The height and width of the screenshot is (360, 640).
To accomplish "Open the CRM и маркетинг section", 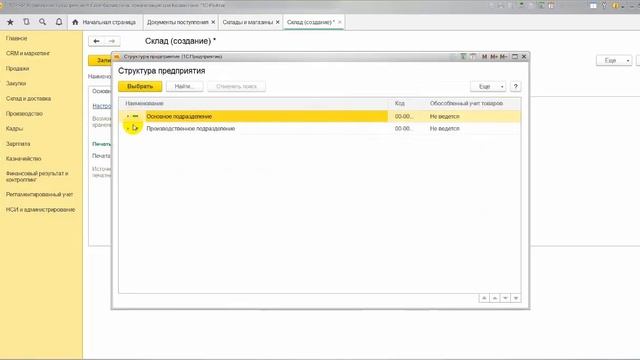I will click(x=28, y=53).
